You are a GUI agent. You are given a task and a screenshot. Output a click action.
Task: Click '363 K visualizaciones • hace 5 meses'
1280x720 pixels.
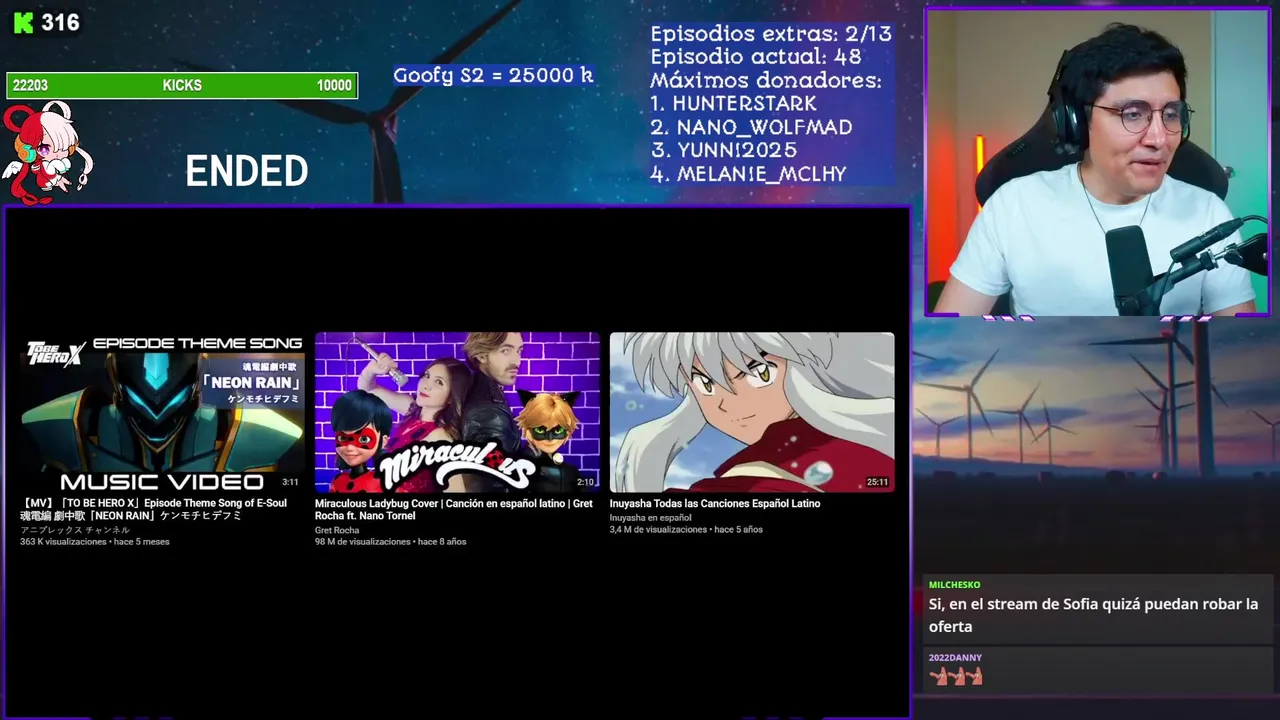95,542
